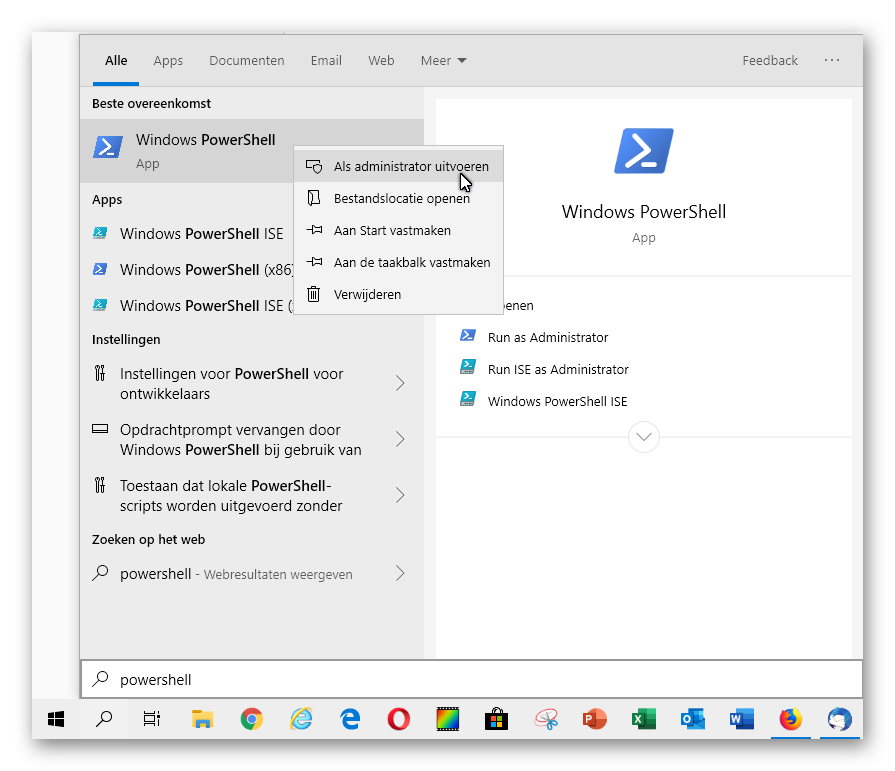
Task: Open the rainbow color app on taskbar
Action: pyautogui.click(x=448, y=719)
